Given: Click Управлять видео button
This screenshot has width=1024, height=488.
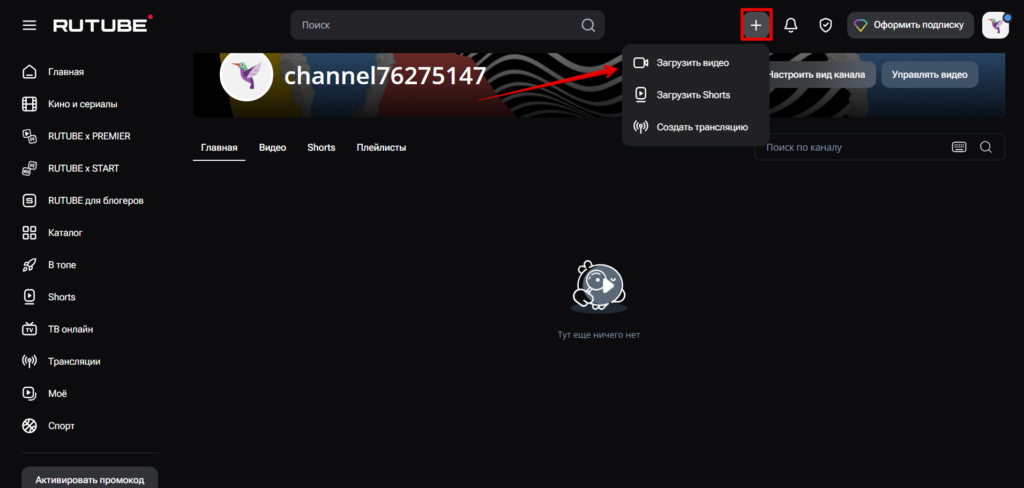Looking at the screenshot, I should pyautogui.click(x=929, y=74).
